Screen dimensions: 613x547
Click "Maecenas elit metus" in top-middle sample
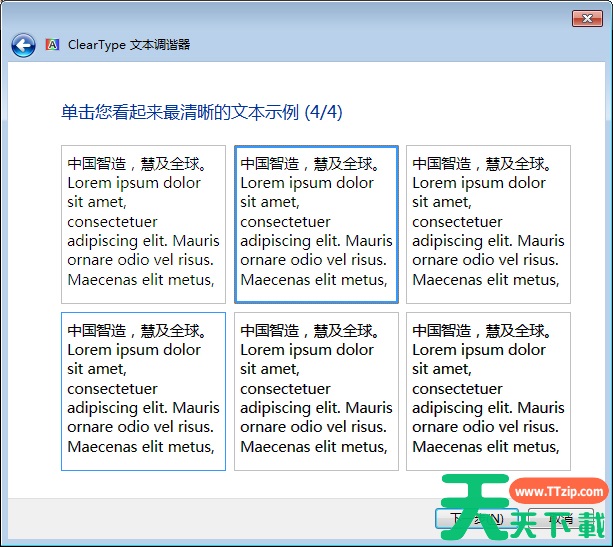(x=313, y=280)
